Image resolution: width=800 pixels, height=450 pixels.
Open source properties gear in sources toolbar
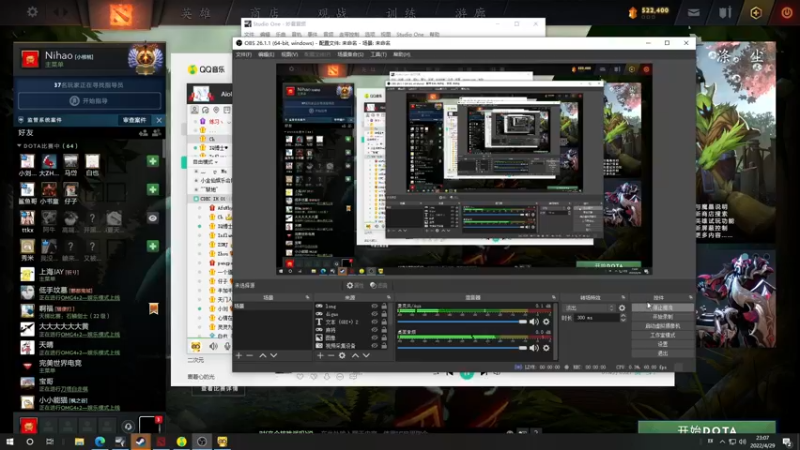342,355
